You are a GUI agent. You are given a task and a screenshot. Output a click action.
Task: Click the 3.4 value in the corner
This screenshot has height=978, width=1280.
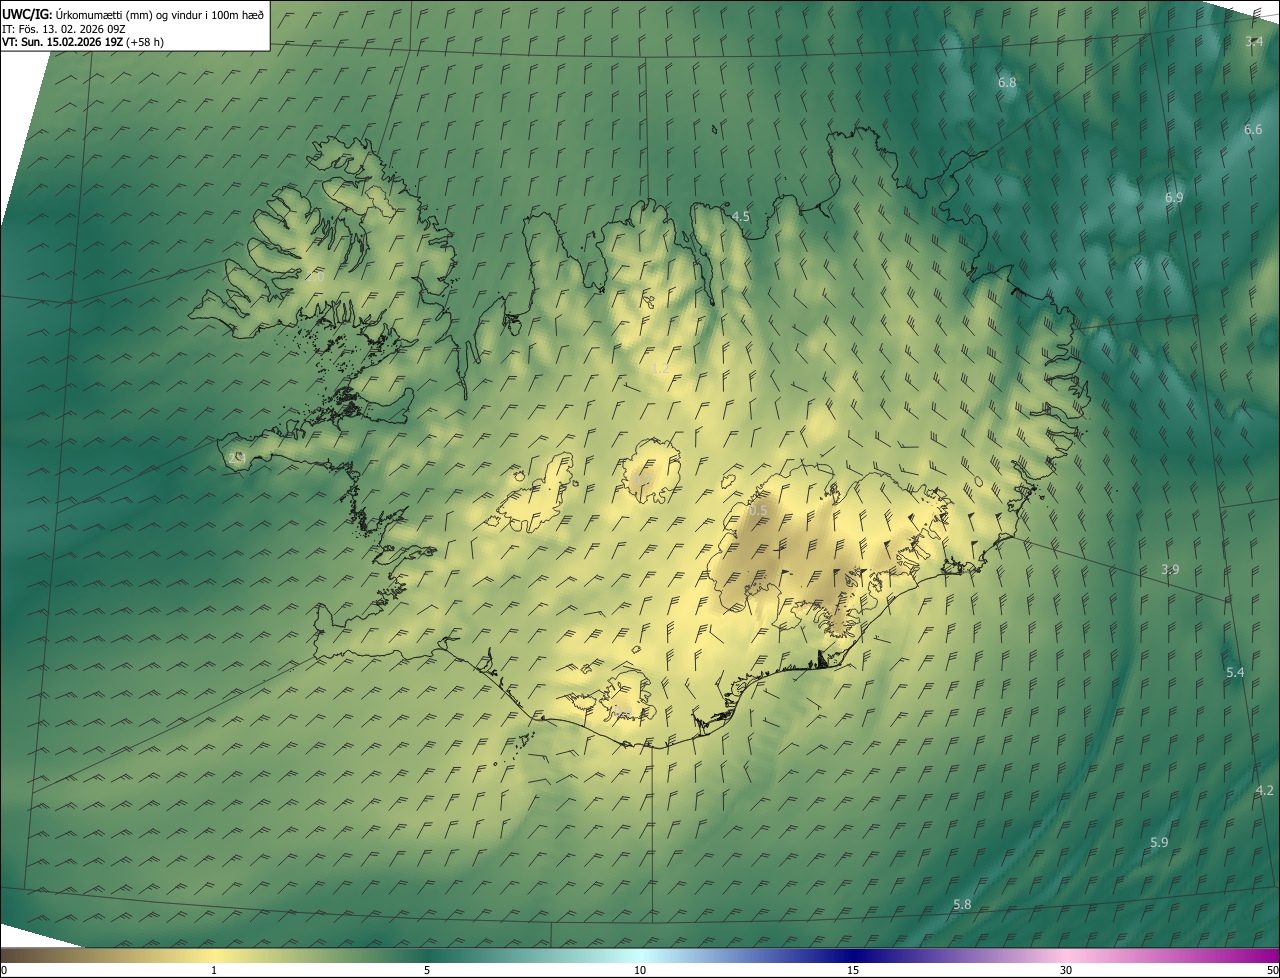[1254, 41]
